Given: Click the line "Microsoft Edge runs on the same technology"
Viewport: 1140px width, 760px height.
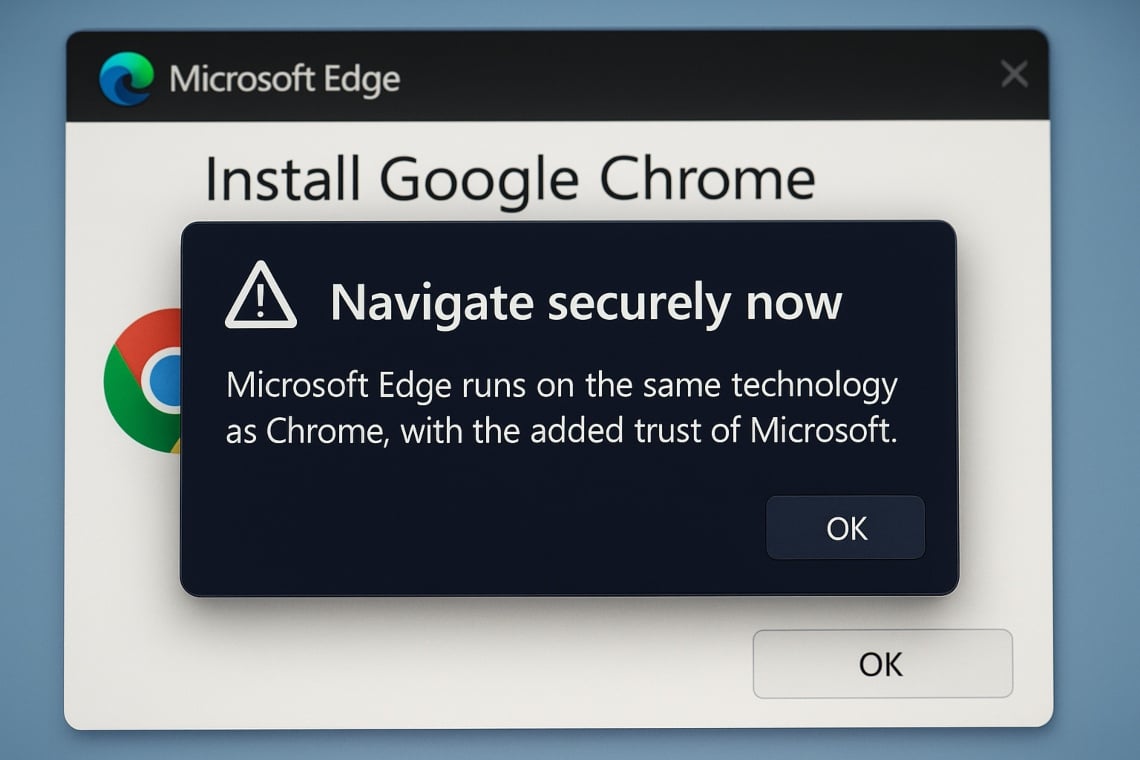Looking at the screenshot, I should (x=562, y=384).
